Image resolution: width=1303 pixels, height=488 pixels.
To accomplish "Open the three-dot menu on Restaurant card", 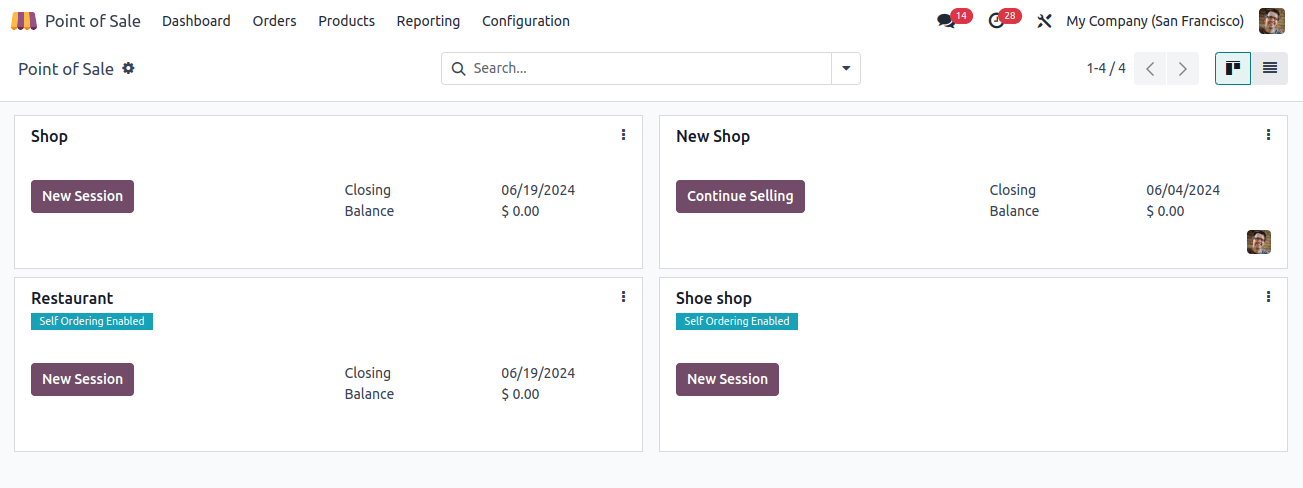I will tap(623, 297).
